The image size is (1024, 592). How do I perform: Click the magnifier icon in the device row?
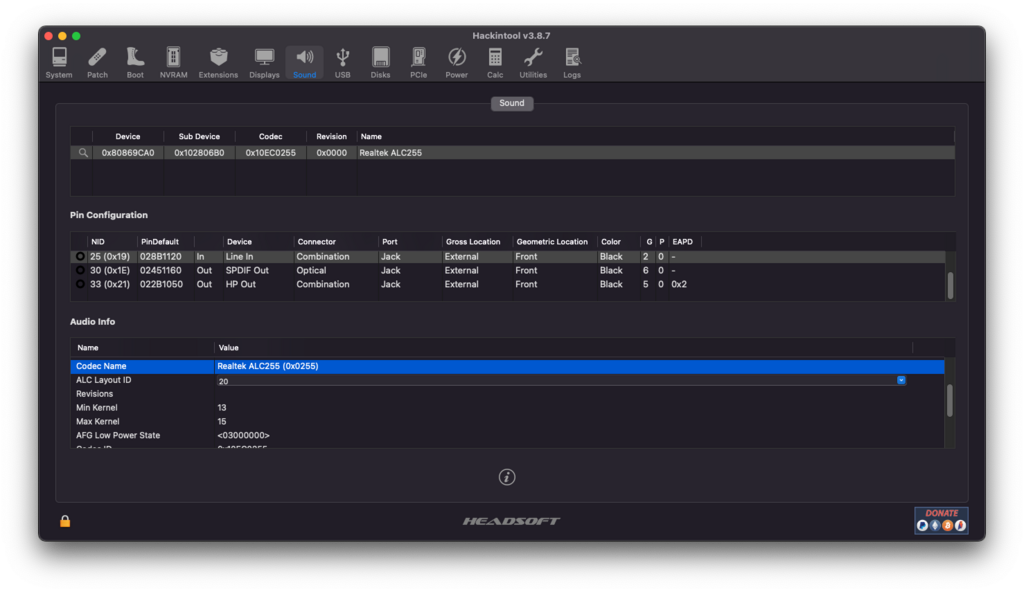83,153
